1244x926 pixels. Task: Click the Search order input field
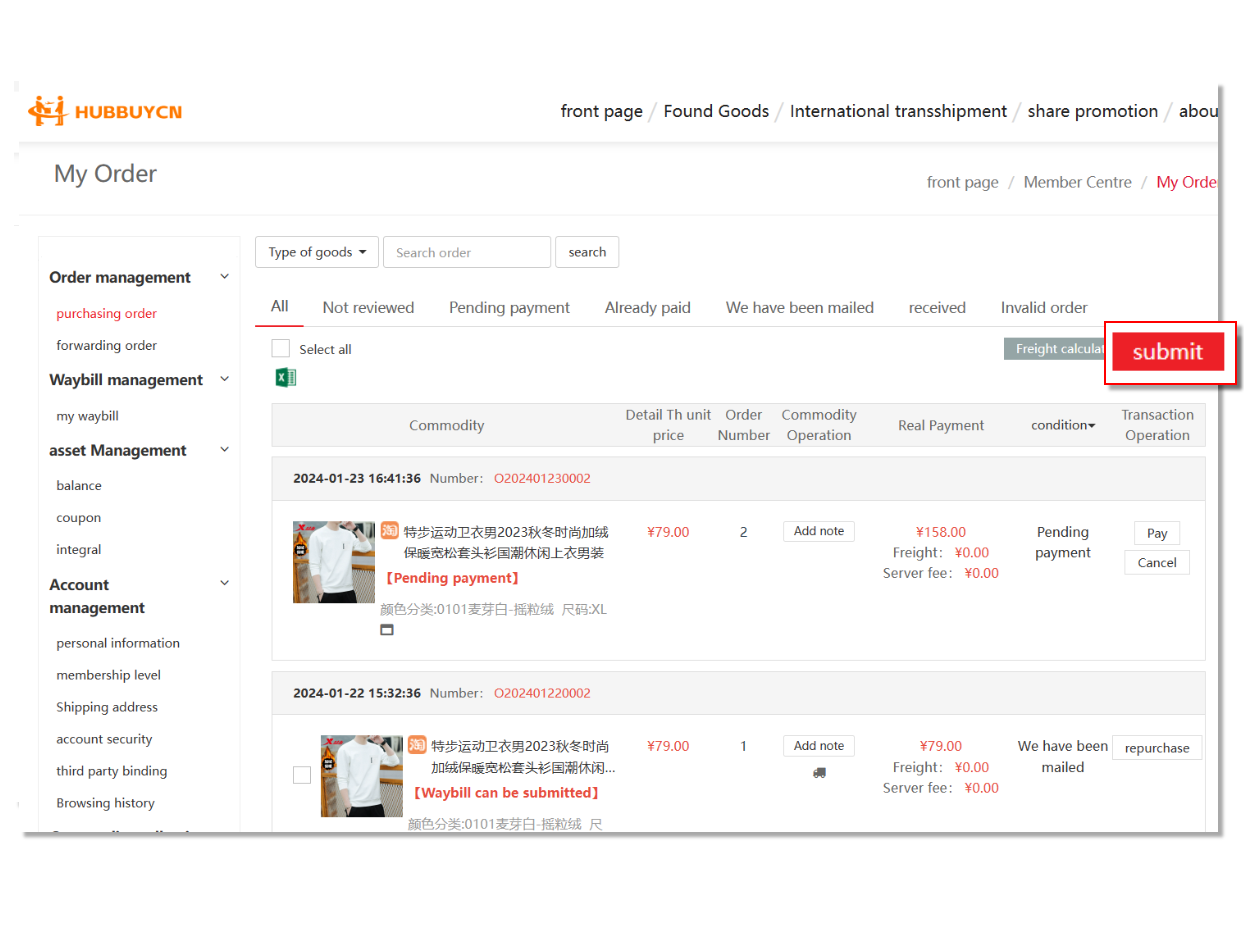click(x=466, y=252)
